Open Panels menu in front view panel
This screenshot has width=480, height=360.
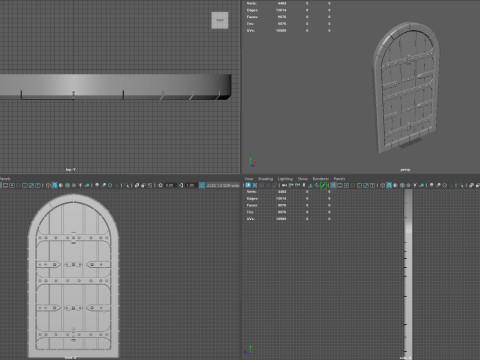[5, 179]
